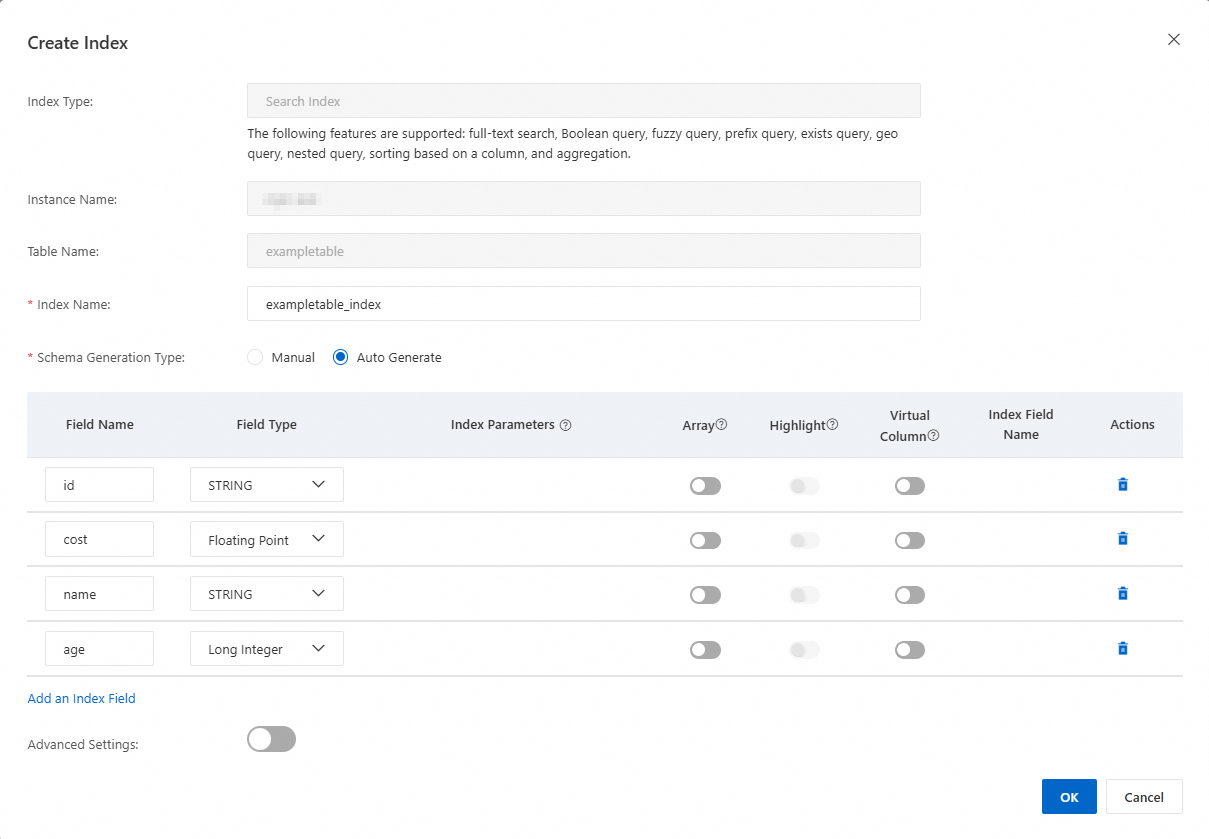
Task: Click the Array column help icon
Action: click(721, 425)
